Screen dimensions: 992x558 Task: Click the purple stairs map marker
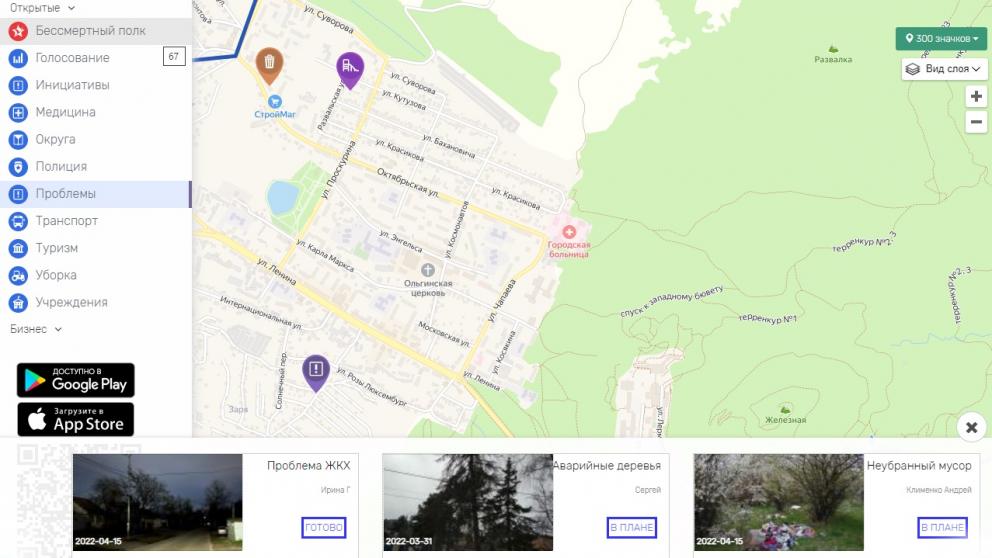[349, 68]
